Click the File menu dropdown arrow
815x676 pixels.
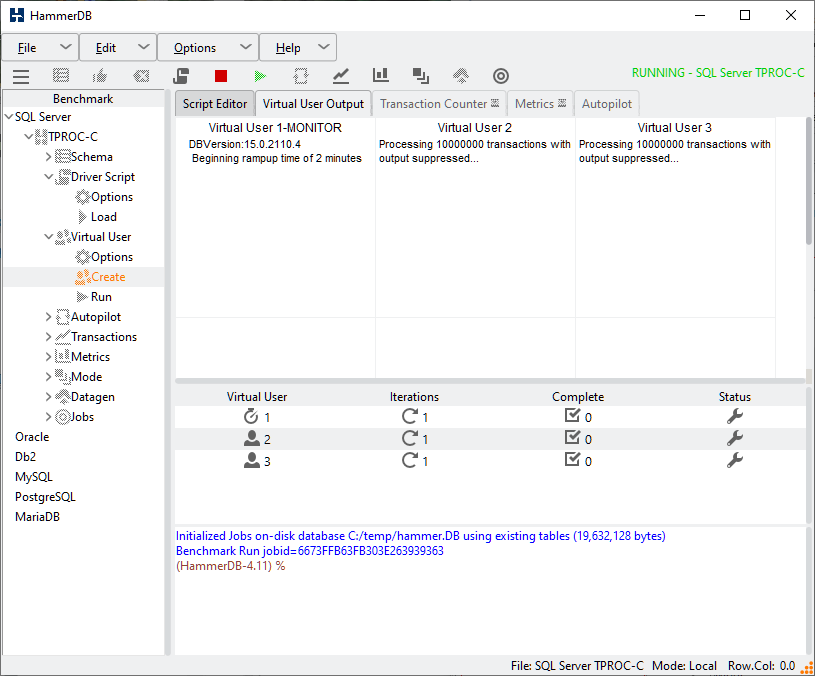tap(65, 47)
